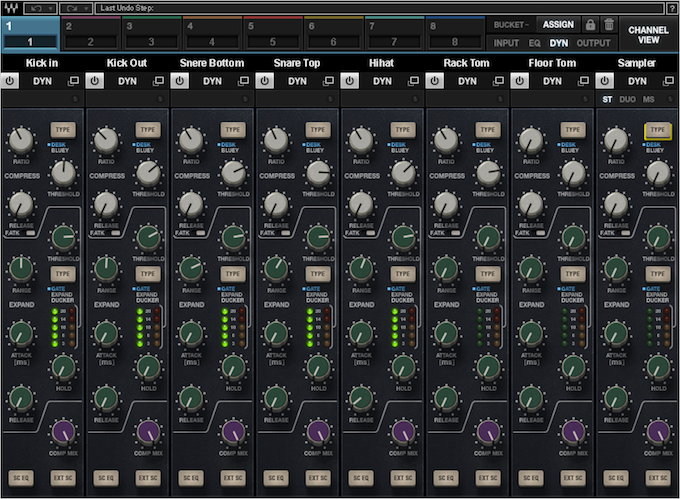
Task: Open the CHANNEL VIEW button
Action: click(648, 35)
